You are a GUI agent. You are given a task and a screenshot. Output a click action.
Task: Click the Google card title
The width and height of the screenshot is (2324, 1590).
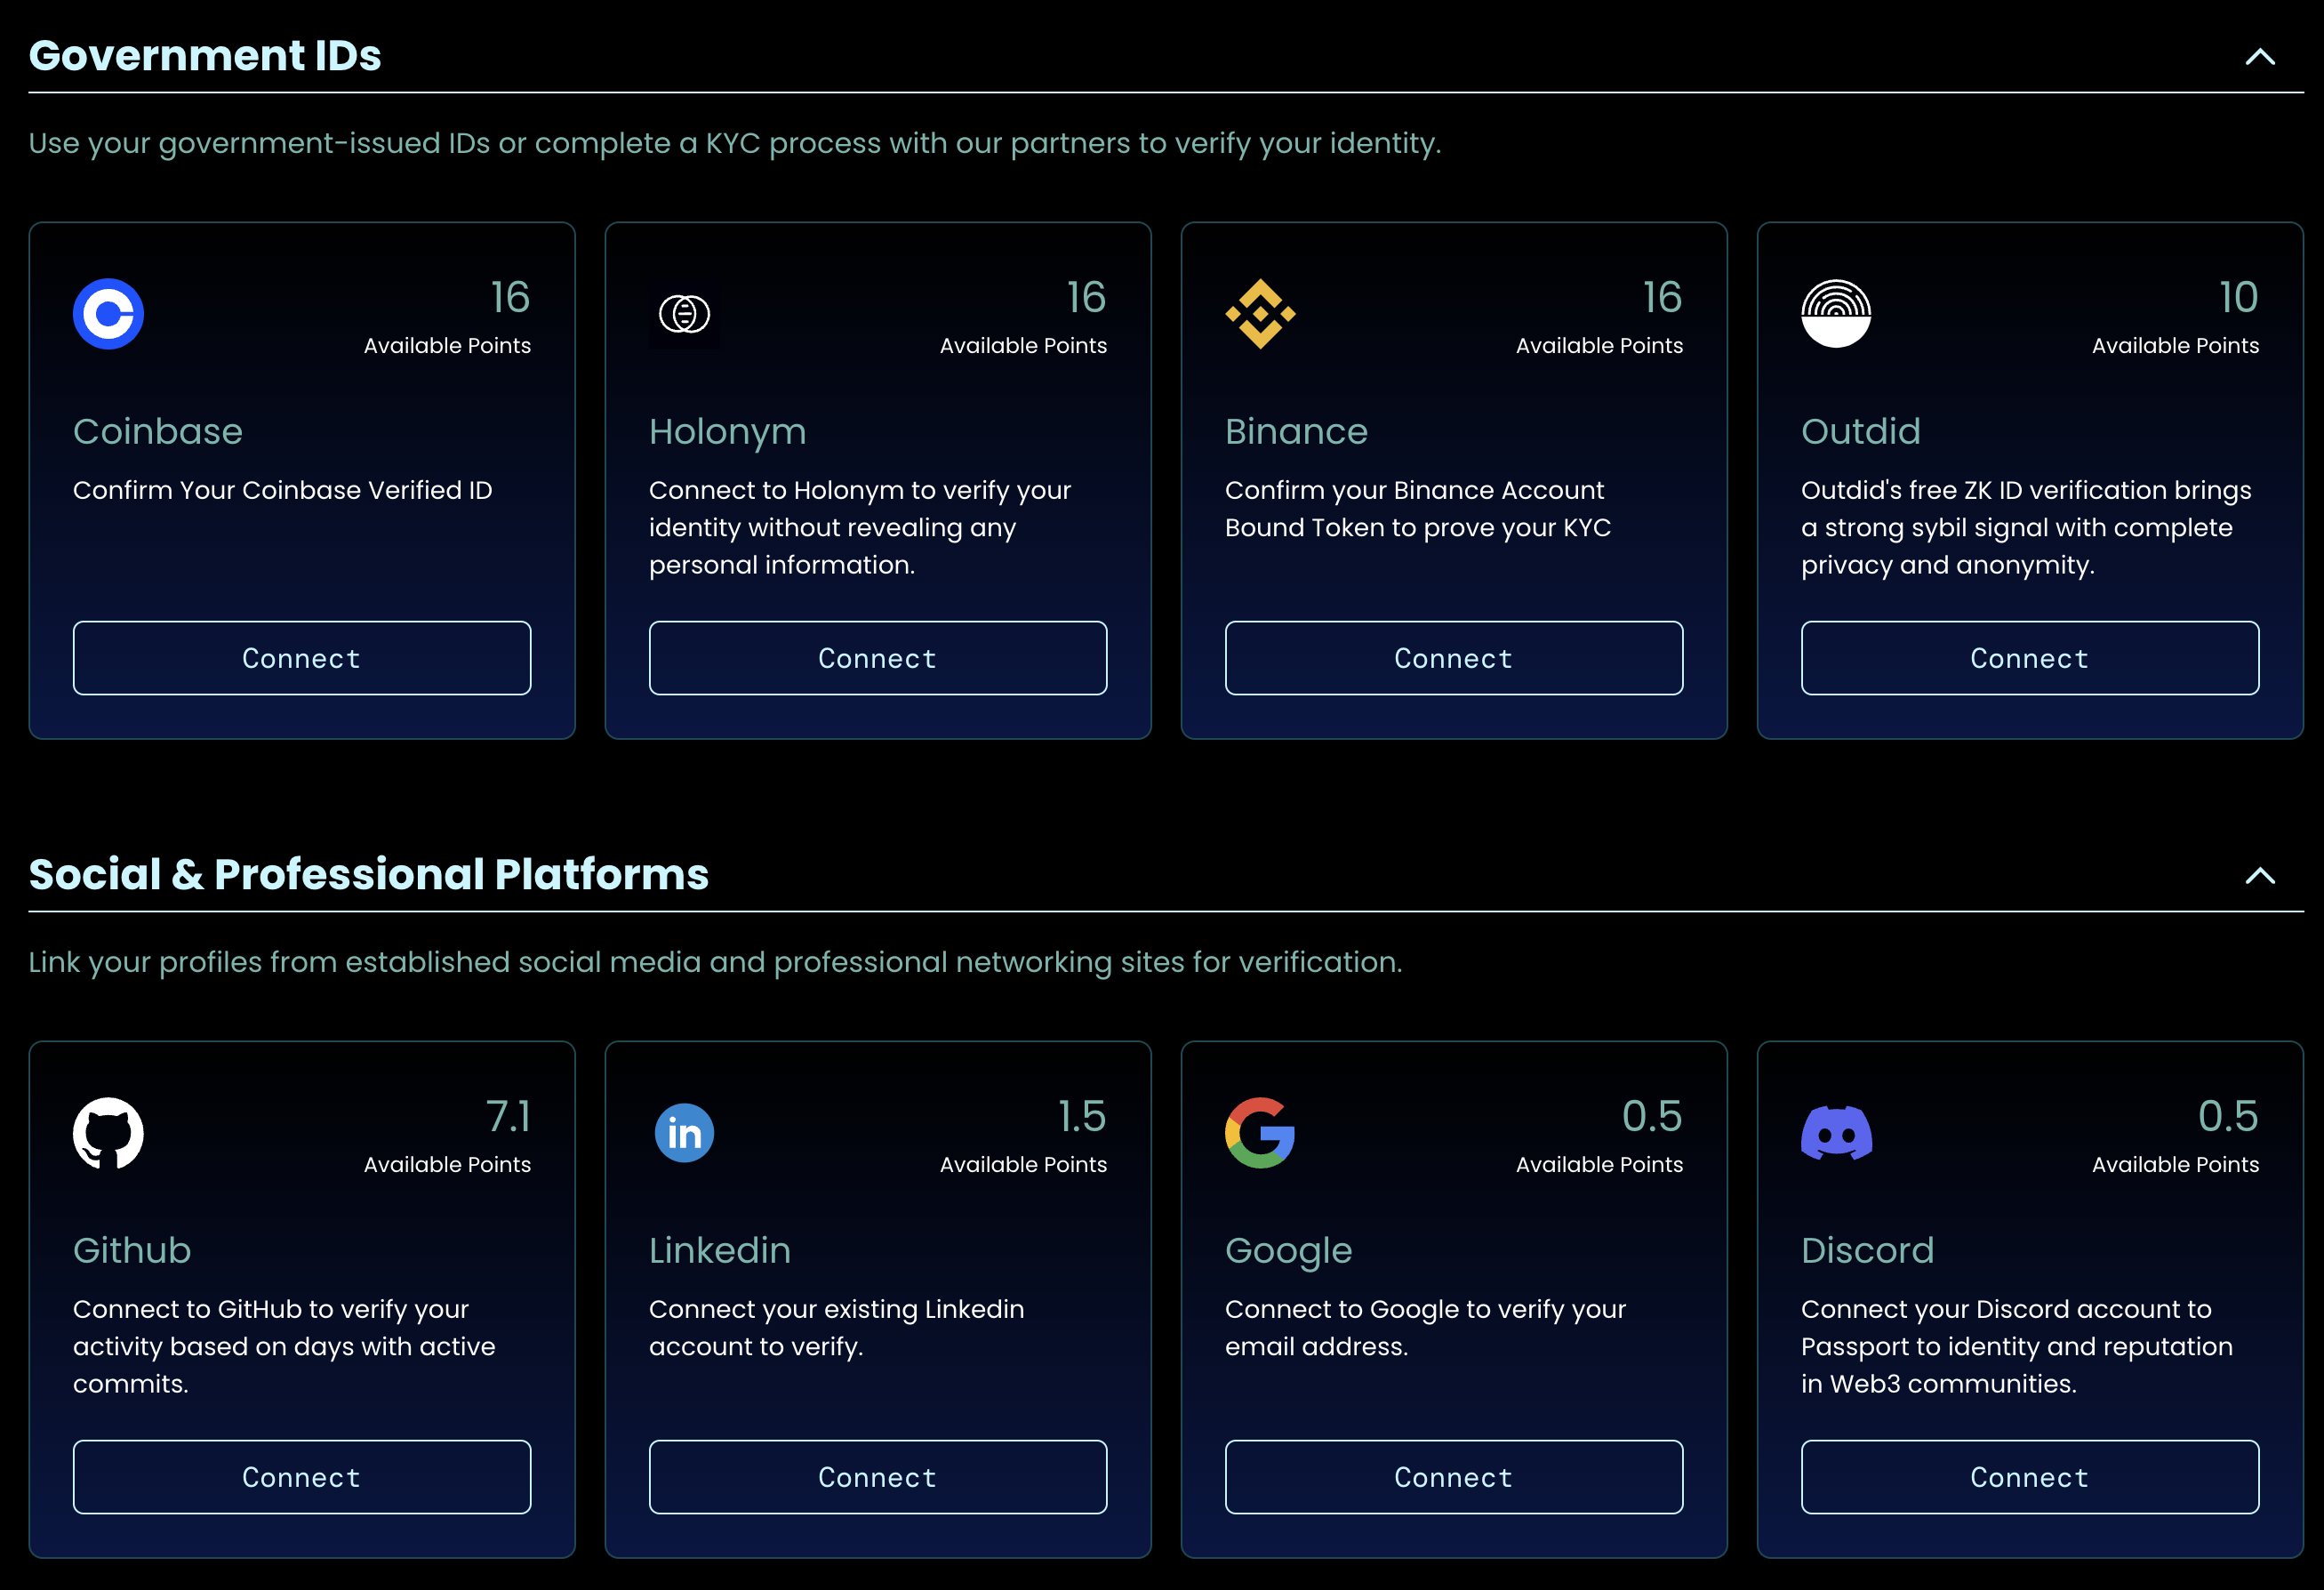1288,1252
